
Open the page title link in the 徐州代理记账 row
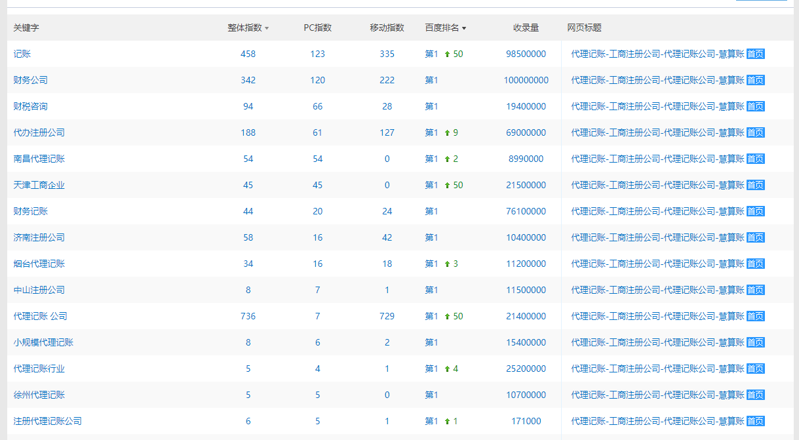click(x=657, y=395)
